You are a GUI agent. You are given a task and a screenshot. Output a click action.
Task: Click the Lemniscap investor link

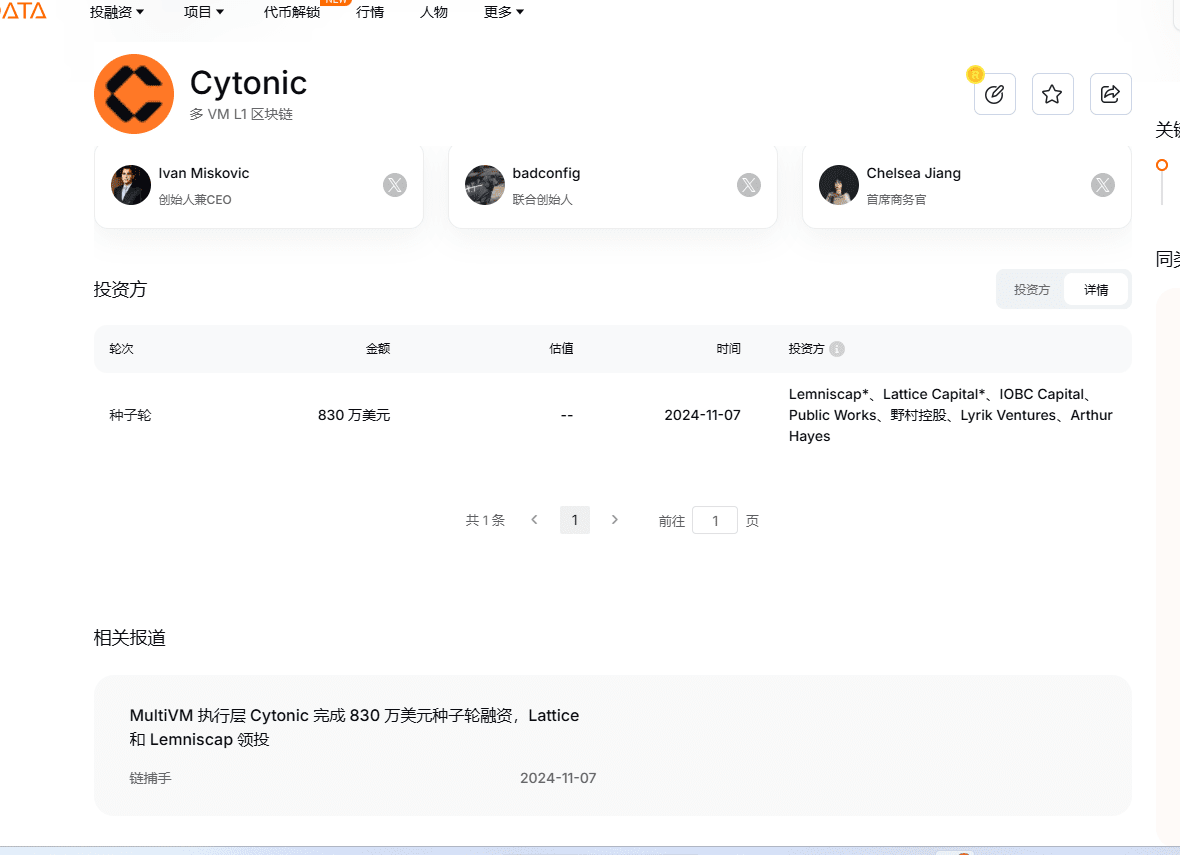click(x=828, y=394)
